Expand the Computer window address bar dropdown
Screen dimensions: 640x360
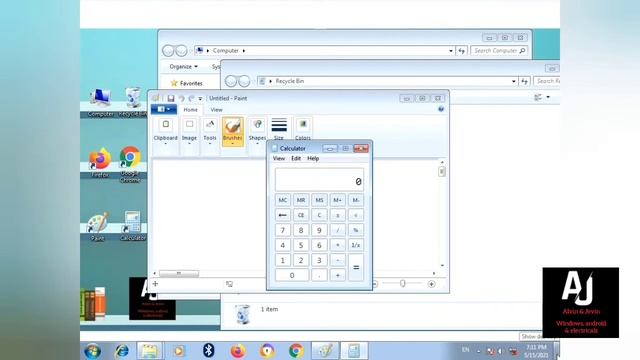point(451,51)
